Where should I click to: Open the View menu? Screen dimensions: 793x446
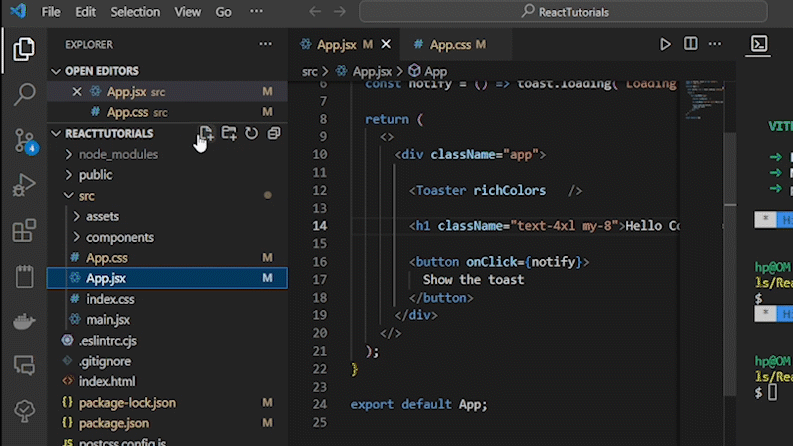187,12
